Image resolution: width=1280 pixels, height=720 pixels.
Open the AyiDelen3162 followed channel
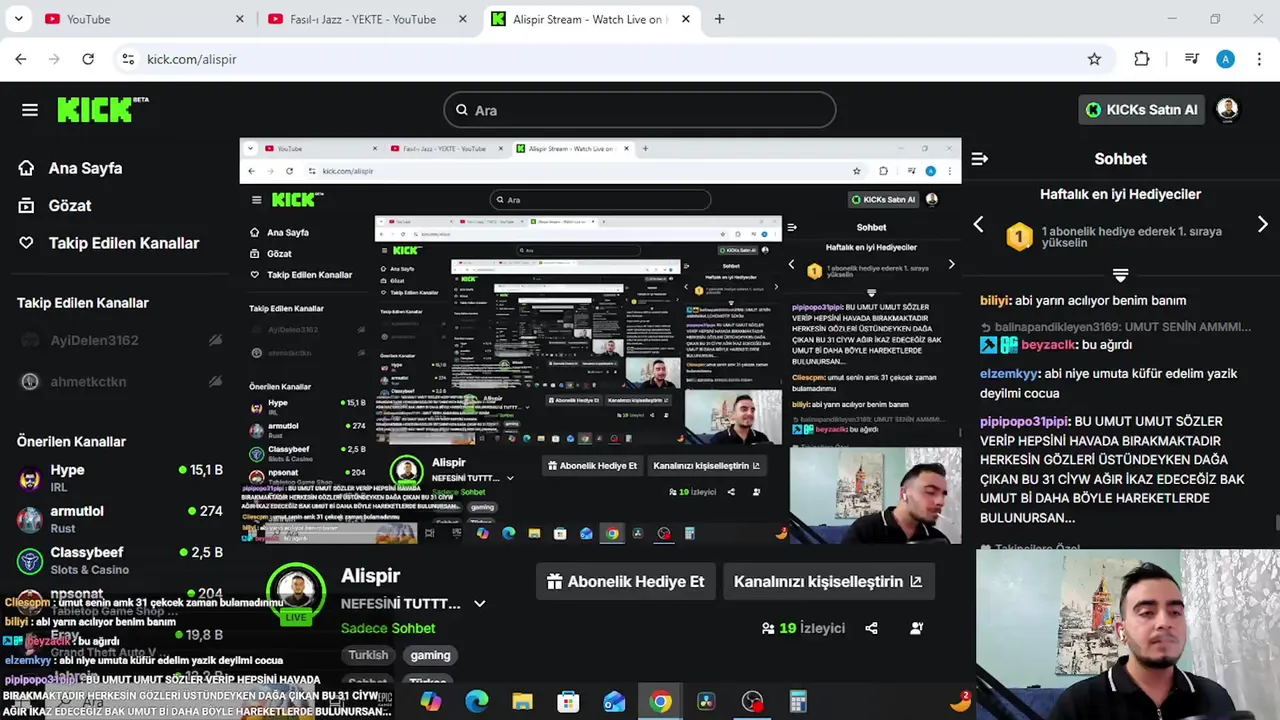point(94,340)
